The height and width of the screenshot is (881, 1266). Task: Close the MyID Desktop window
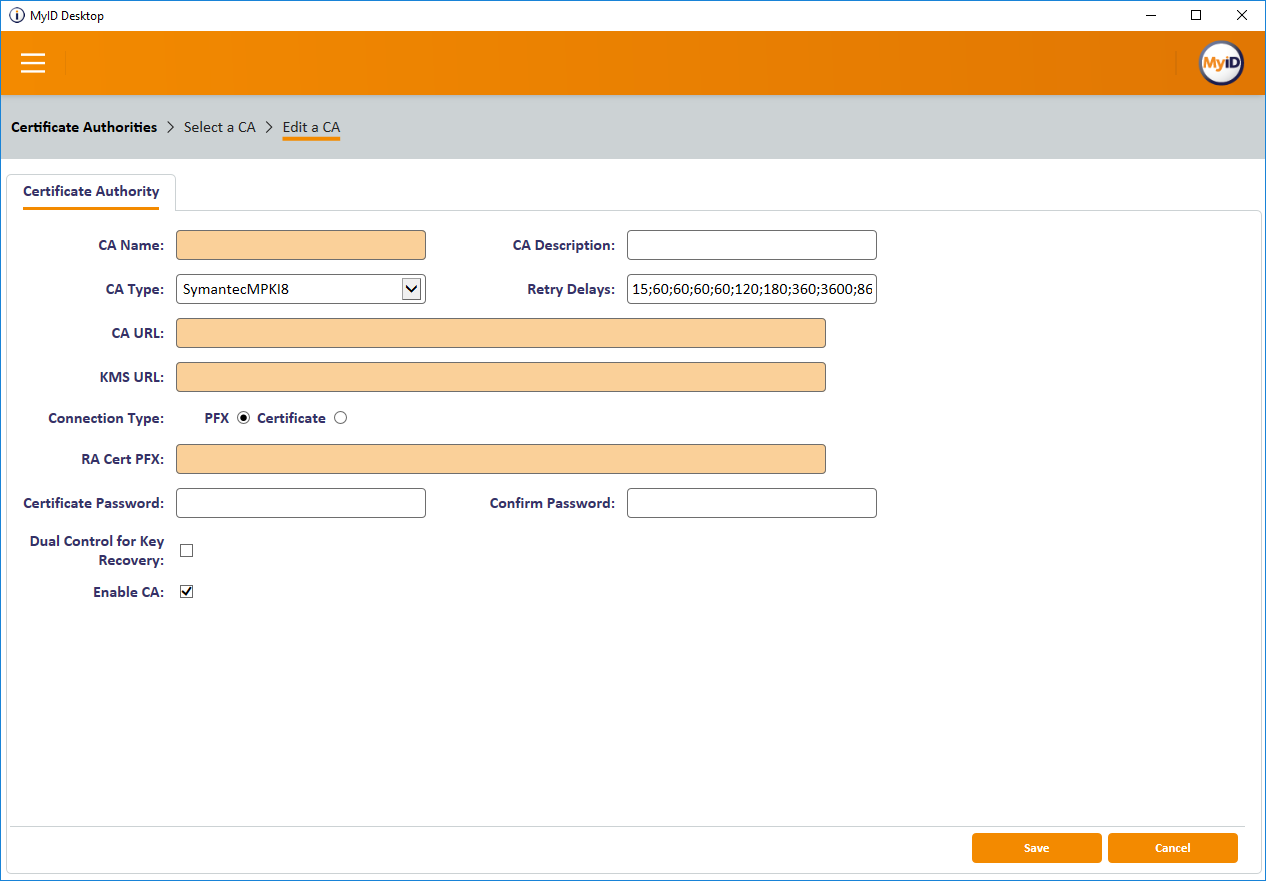[1242, 15]
